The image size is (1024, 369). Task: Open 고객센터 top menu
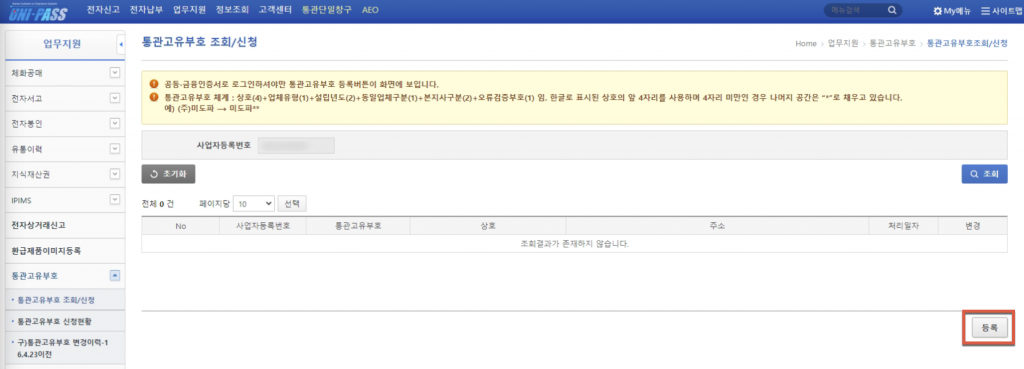276,10
